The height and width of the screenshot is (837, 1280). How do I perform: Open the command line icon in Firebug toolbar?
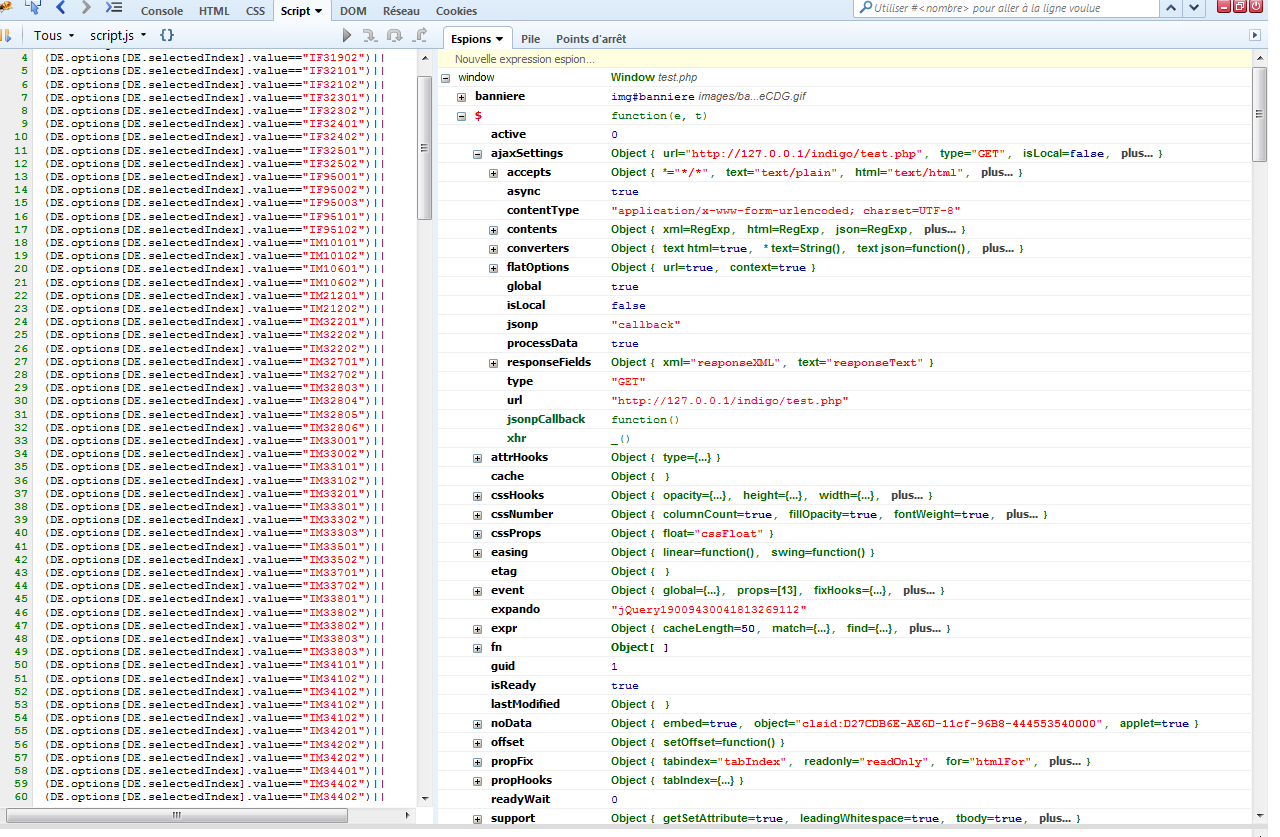coord(114,8)
